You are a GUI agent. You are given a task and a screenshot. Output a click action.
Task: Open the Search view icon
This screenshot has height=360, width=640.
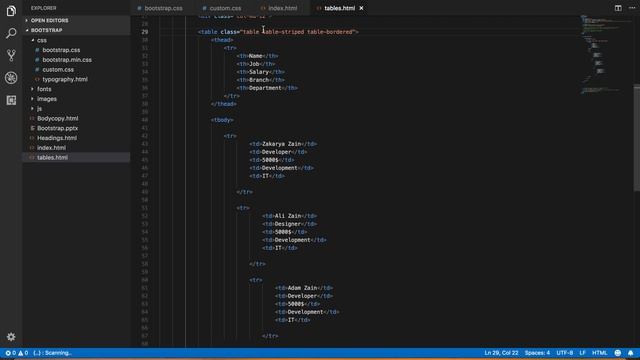tap(11, 33)
